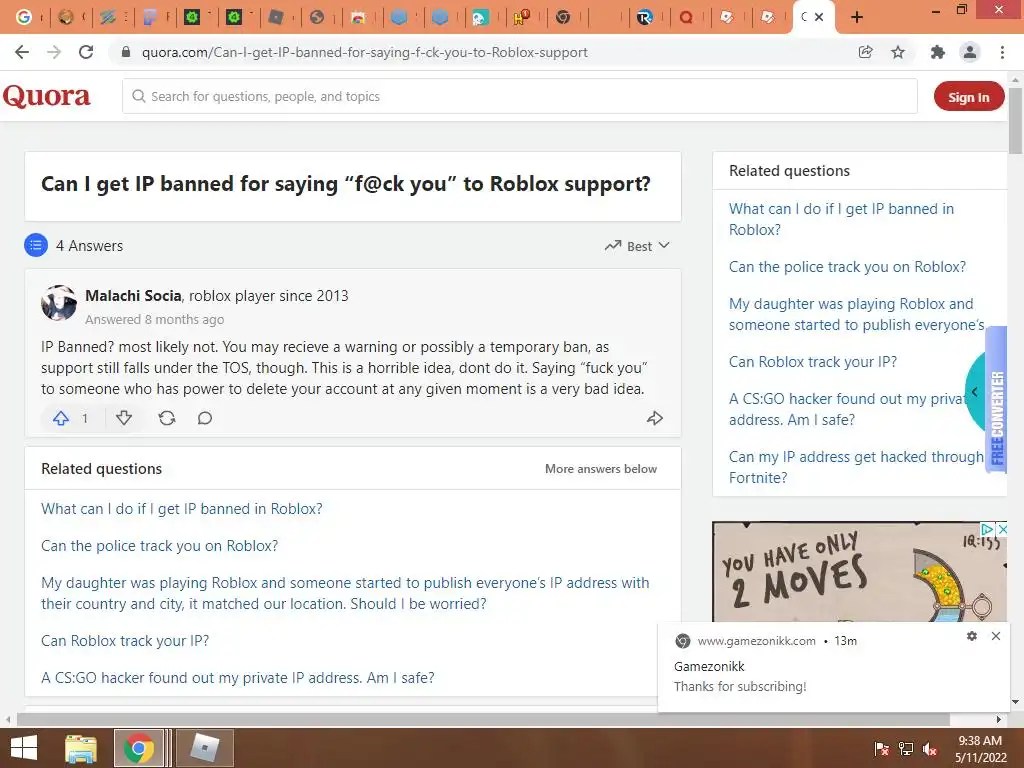Bookmark this page with the star icon

pyautogui.click(x=898, y=52)
